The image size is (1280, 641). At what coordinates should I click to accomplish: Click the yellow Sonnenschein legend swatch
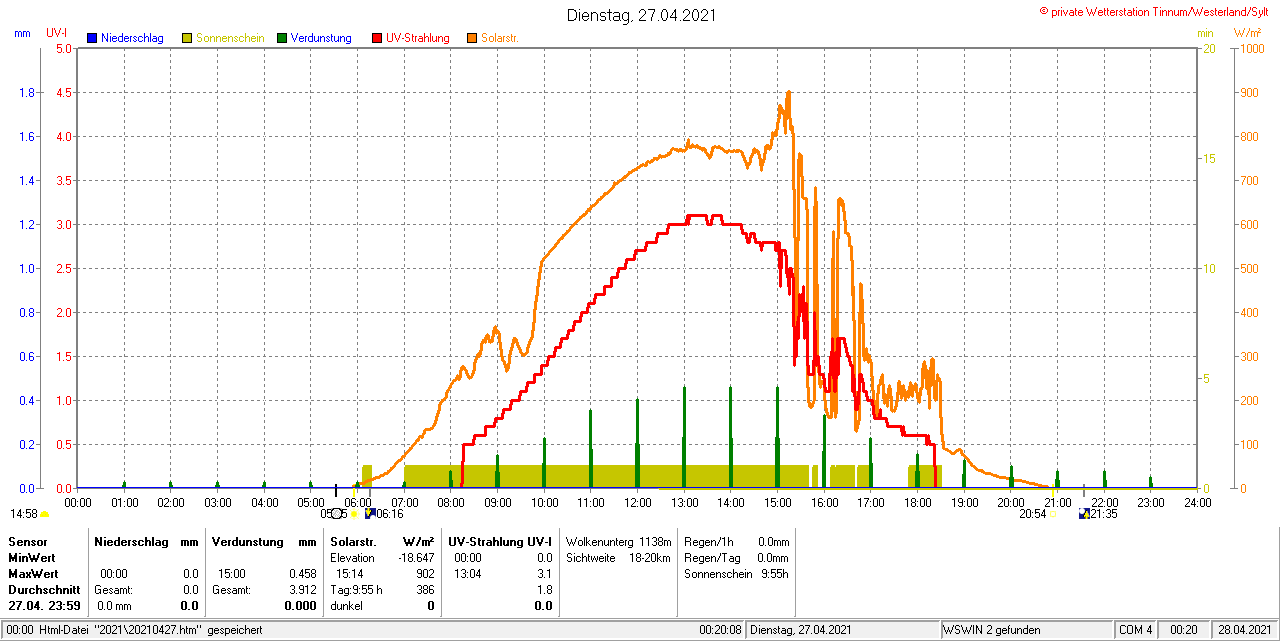click(187, 38)
